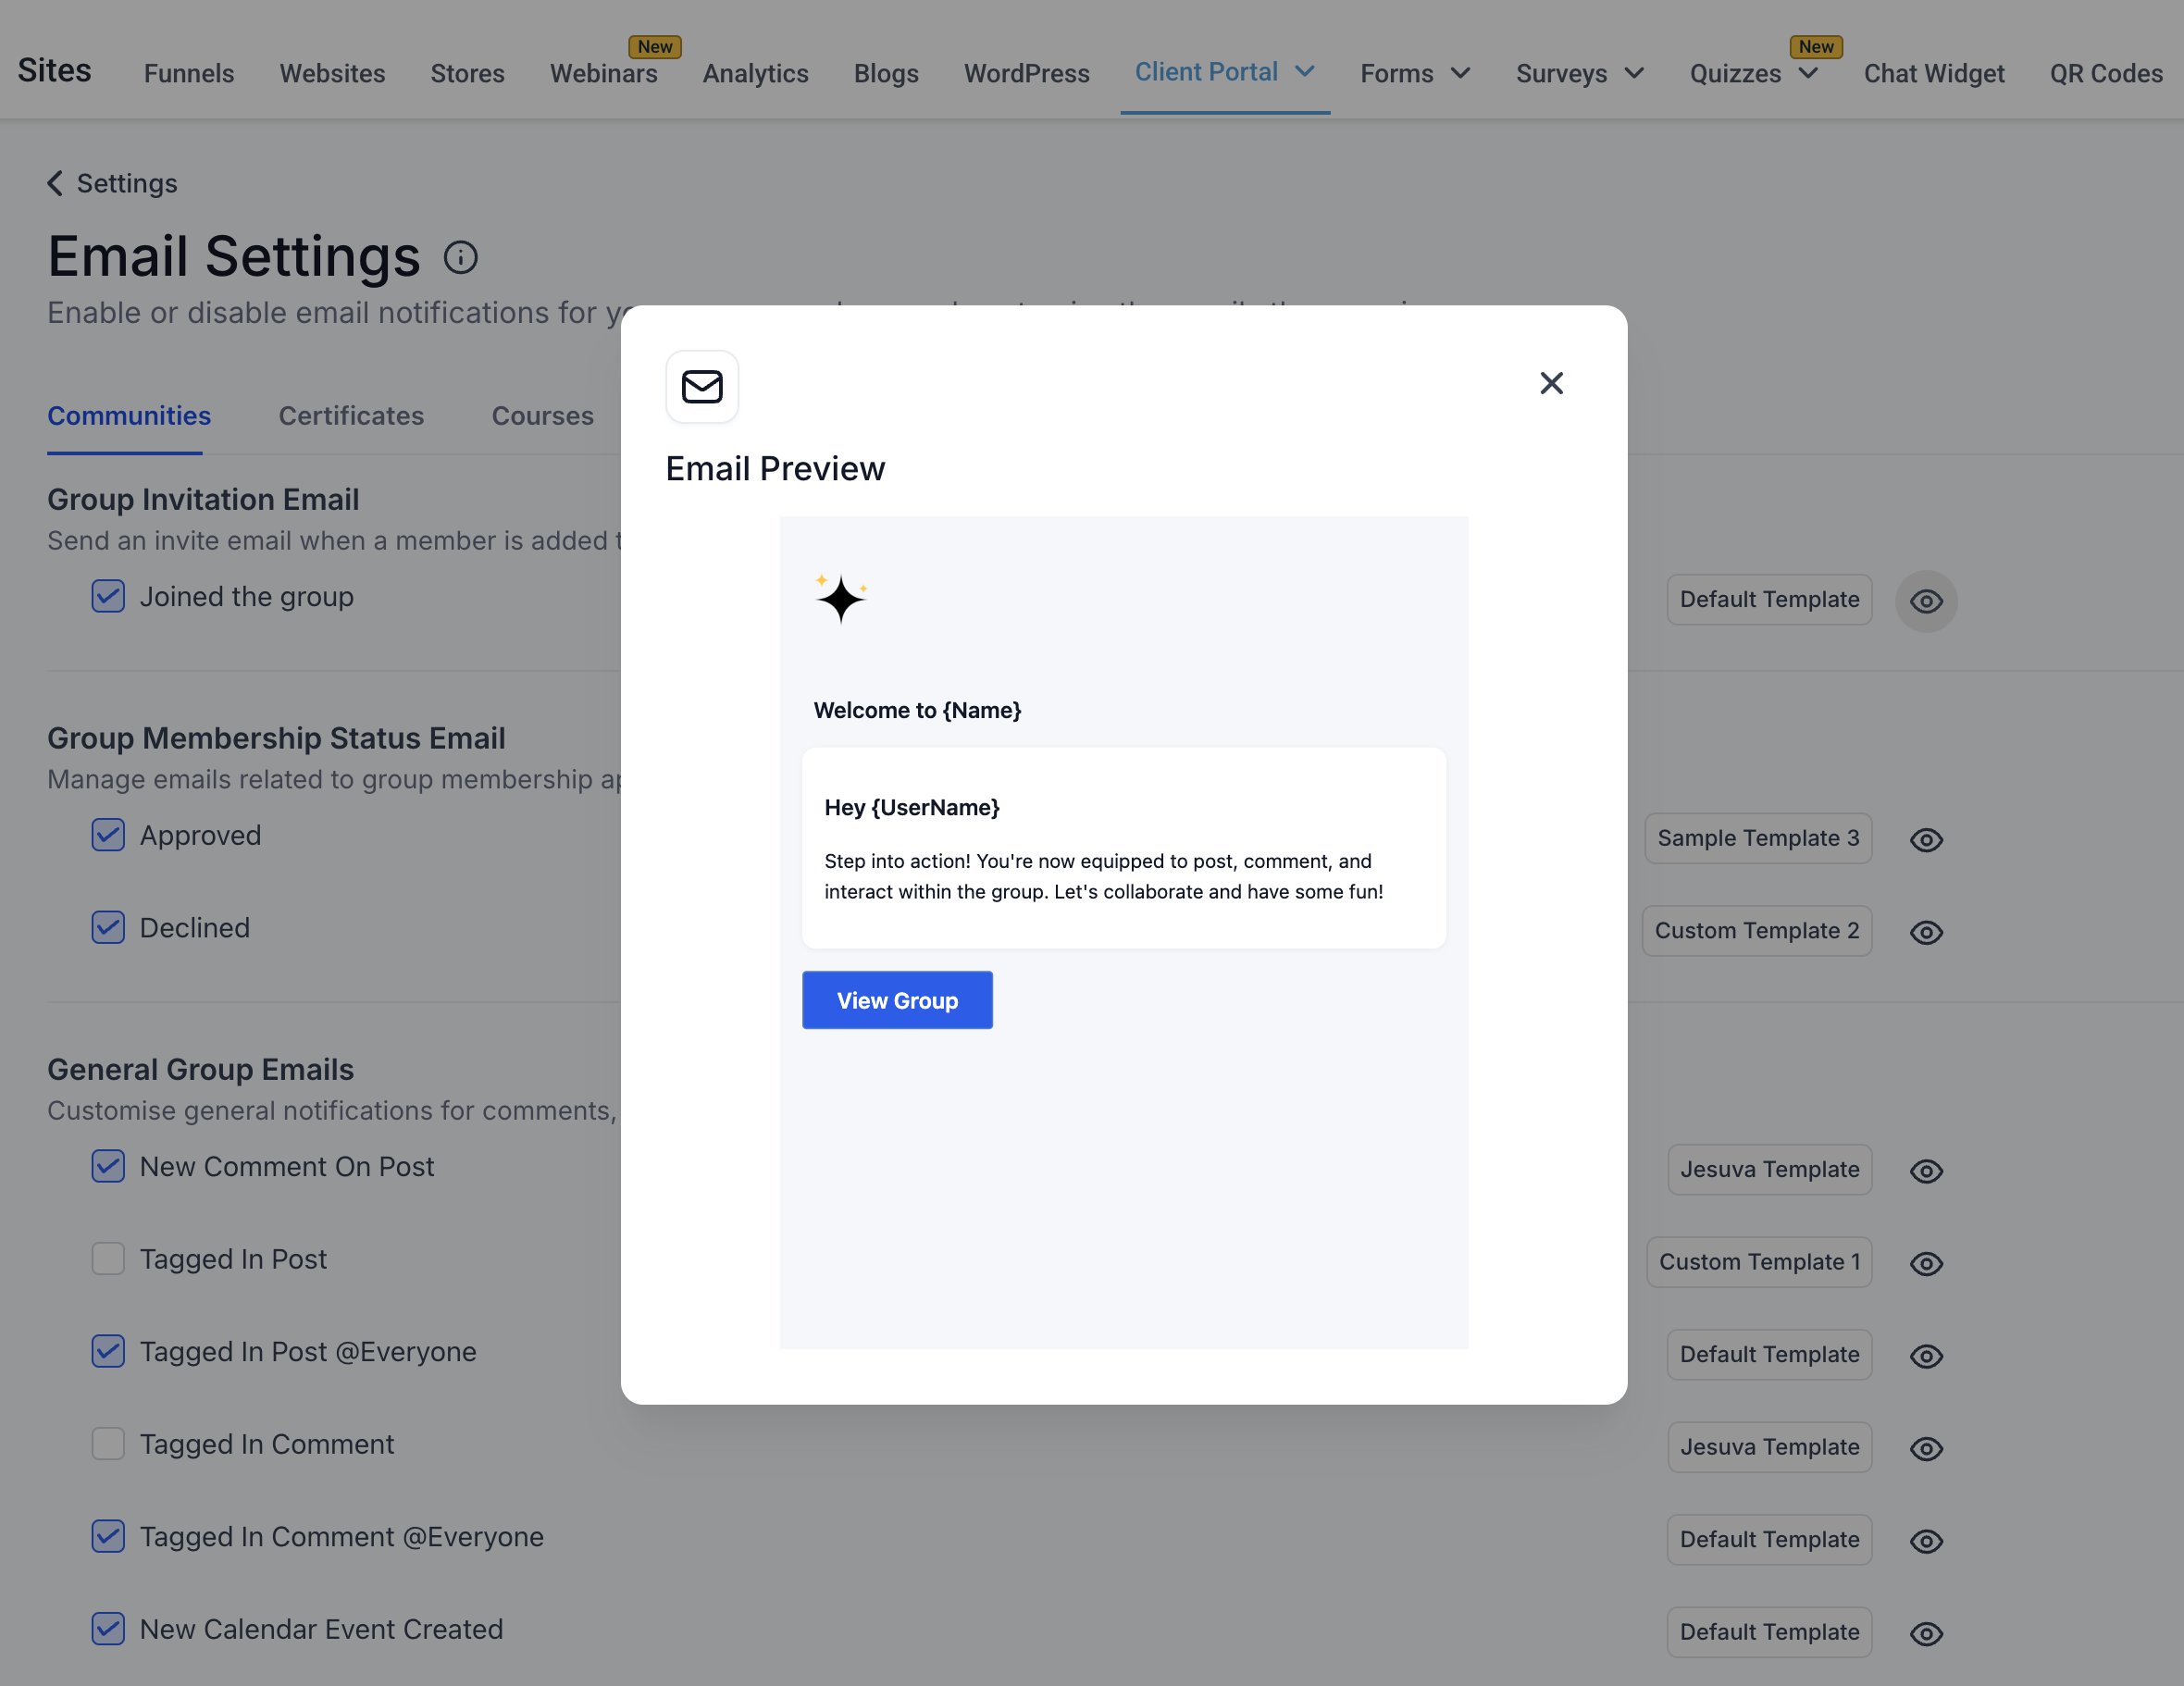Click the back arrow next to Settings
The height and width of the screenshot is (1686, 2184).
(55, 184)
